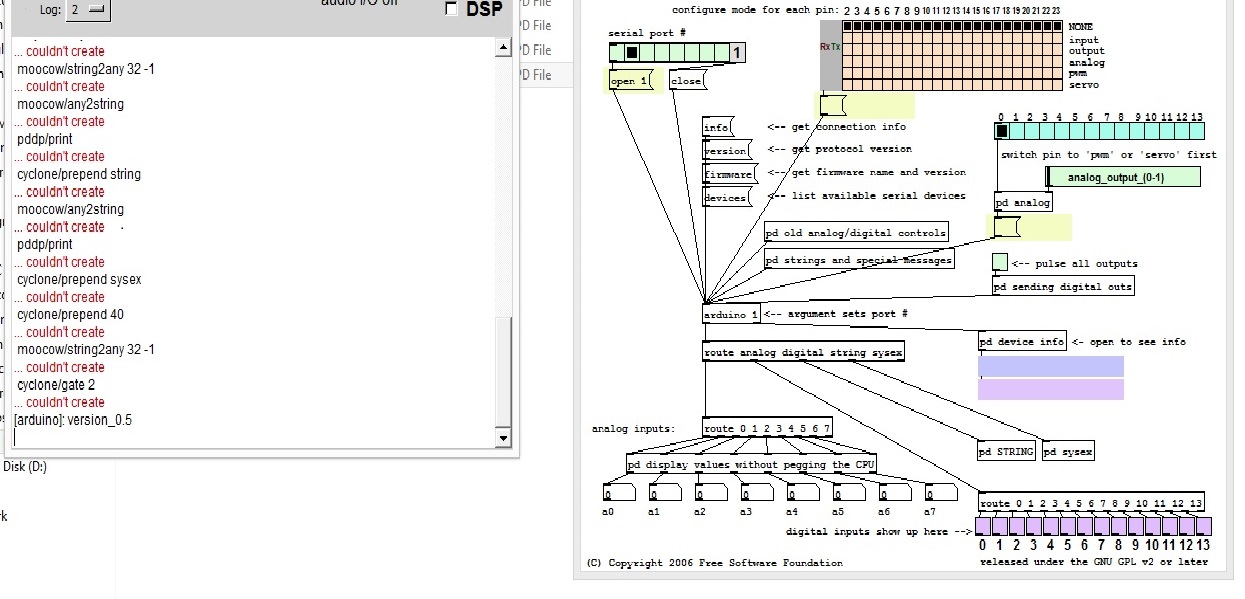Open 'pd old analog/digital controls' subpatch

(x=856, y=233)
